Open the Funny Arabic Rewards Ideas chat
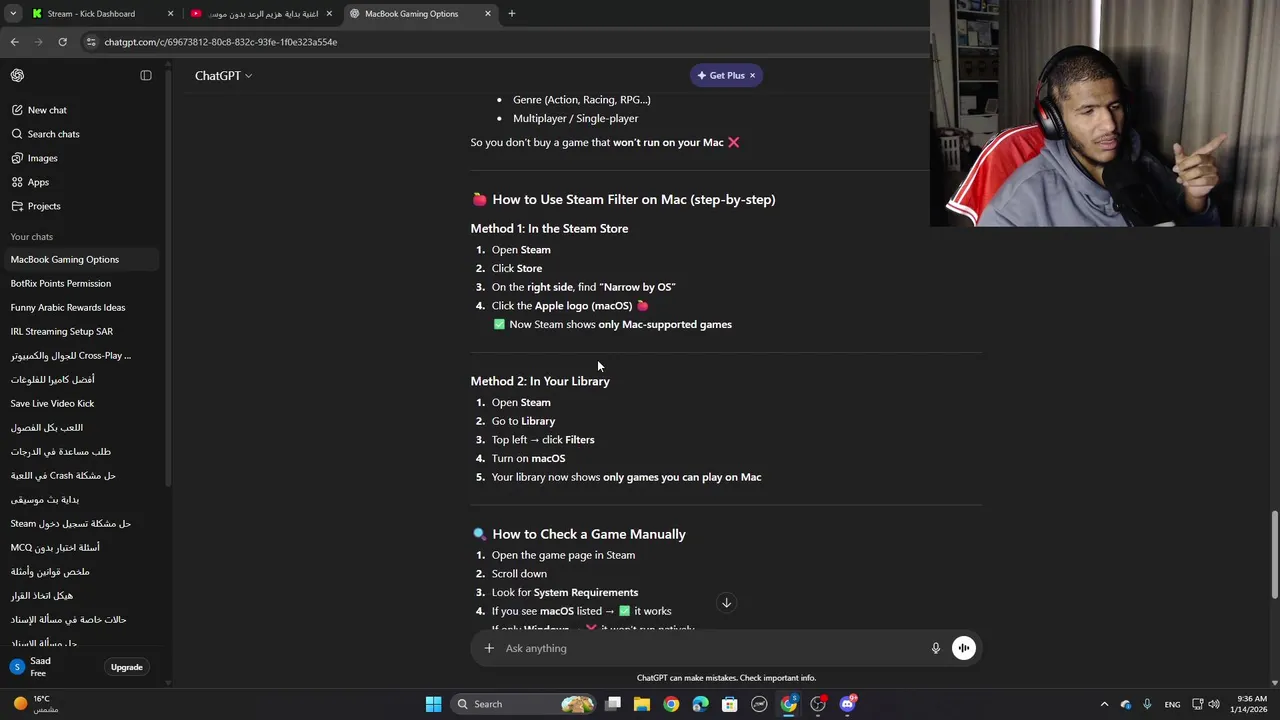This screenshot has height=720, width=1280. point(80,307)
